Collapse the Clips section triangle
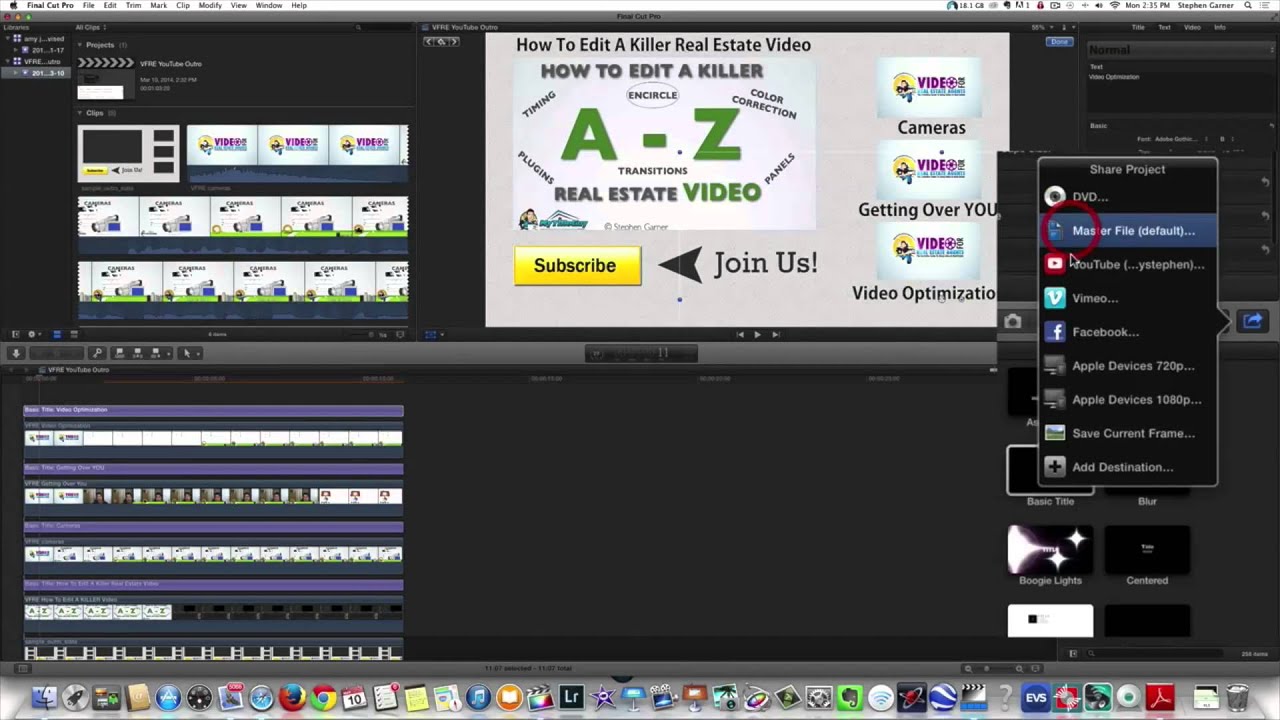1280x720 pixels. 81,113
